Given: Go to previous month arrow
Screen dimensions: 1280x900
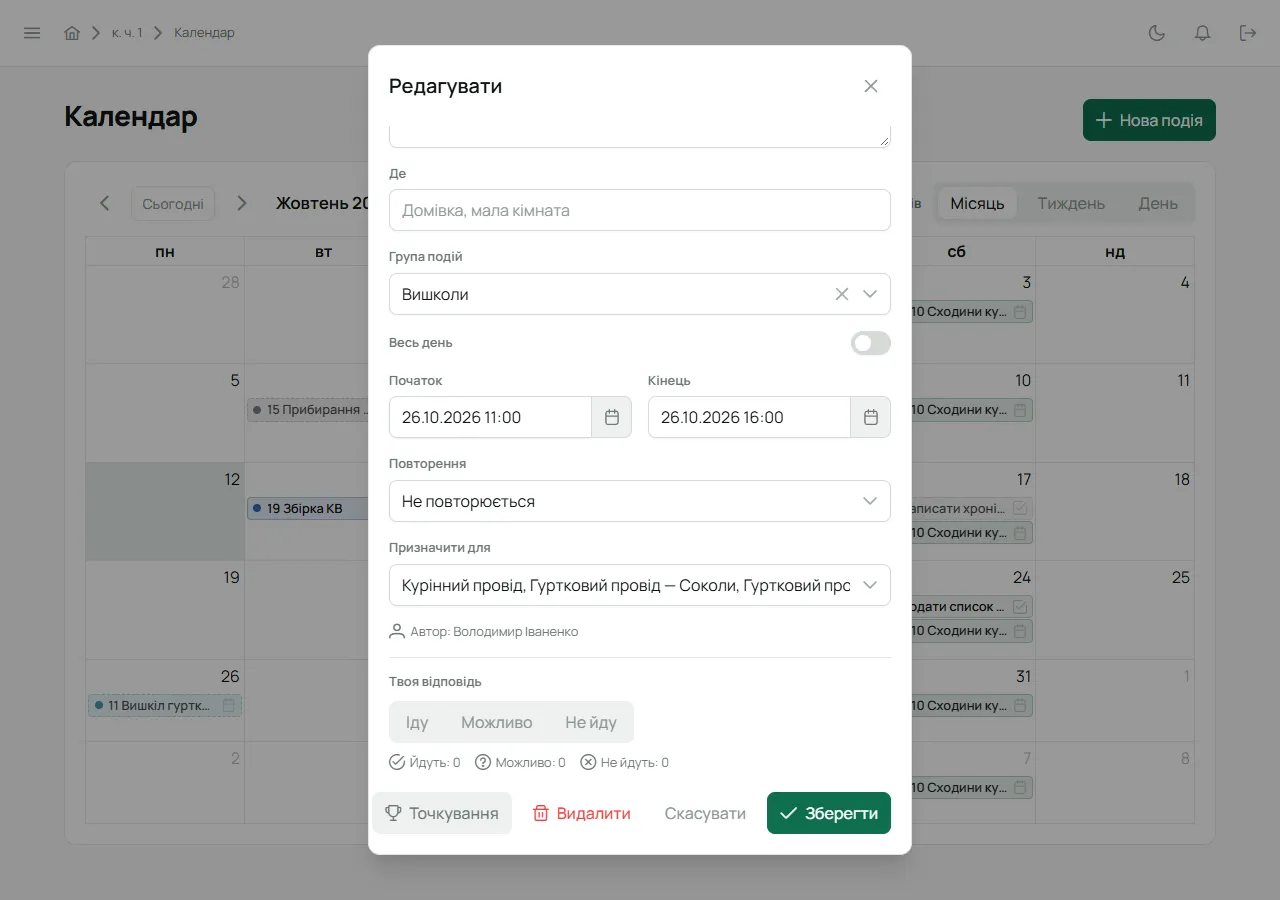Looking at the screenshot, I should [105, 203].
